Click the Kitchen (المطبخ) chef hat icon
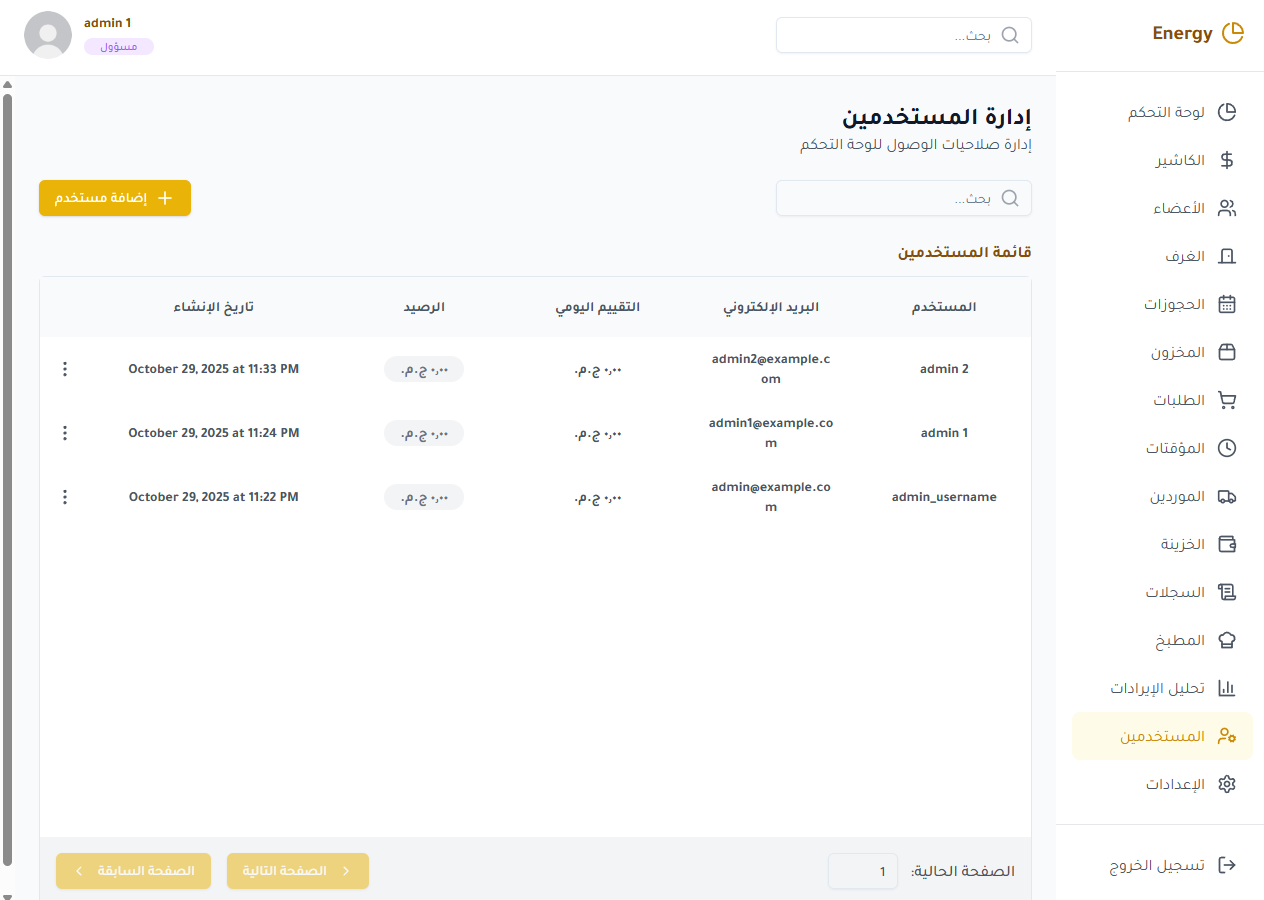This screenshot has height=900, width=1264. 1227,640
